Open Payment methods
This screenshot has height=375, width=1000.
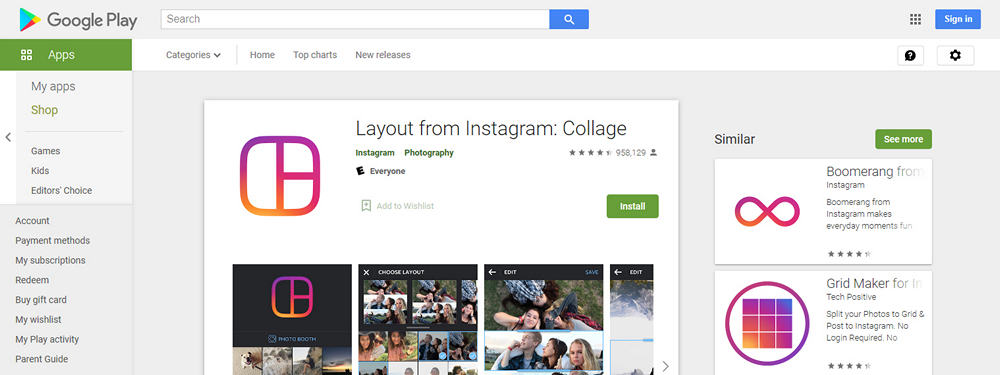(x=52, y=240)
